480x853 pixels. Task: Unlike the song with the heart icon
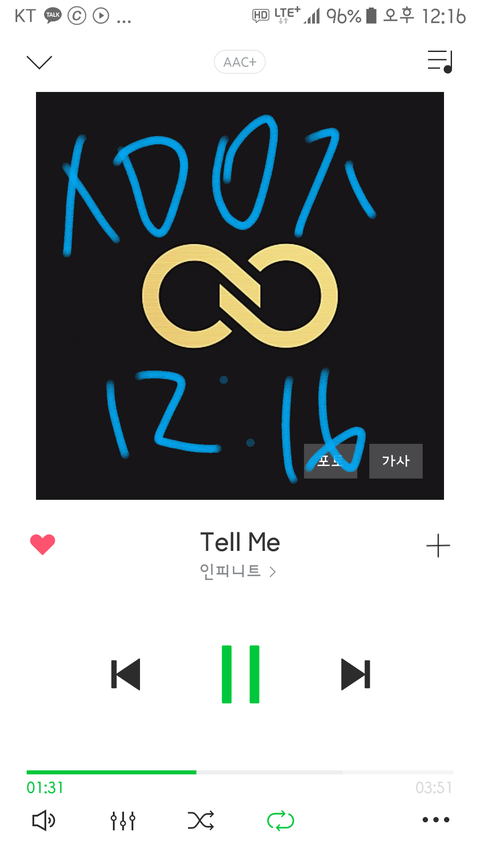(x=42, y=545)
